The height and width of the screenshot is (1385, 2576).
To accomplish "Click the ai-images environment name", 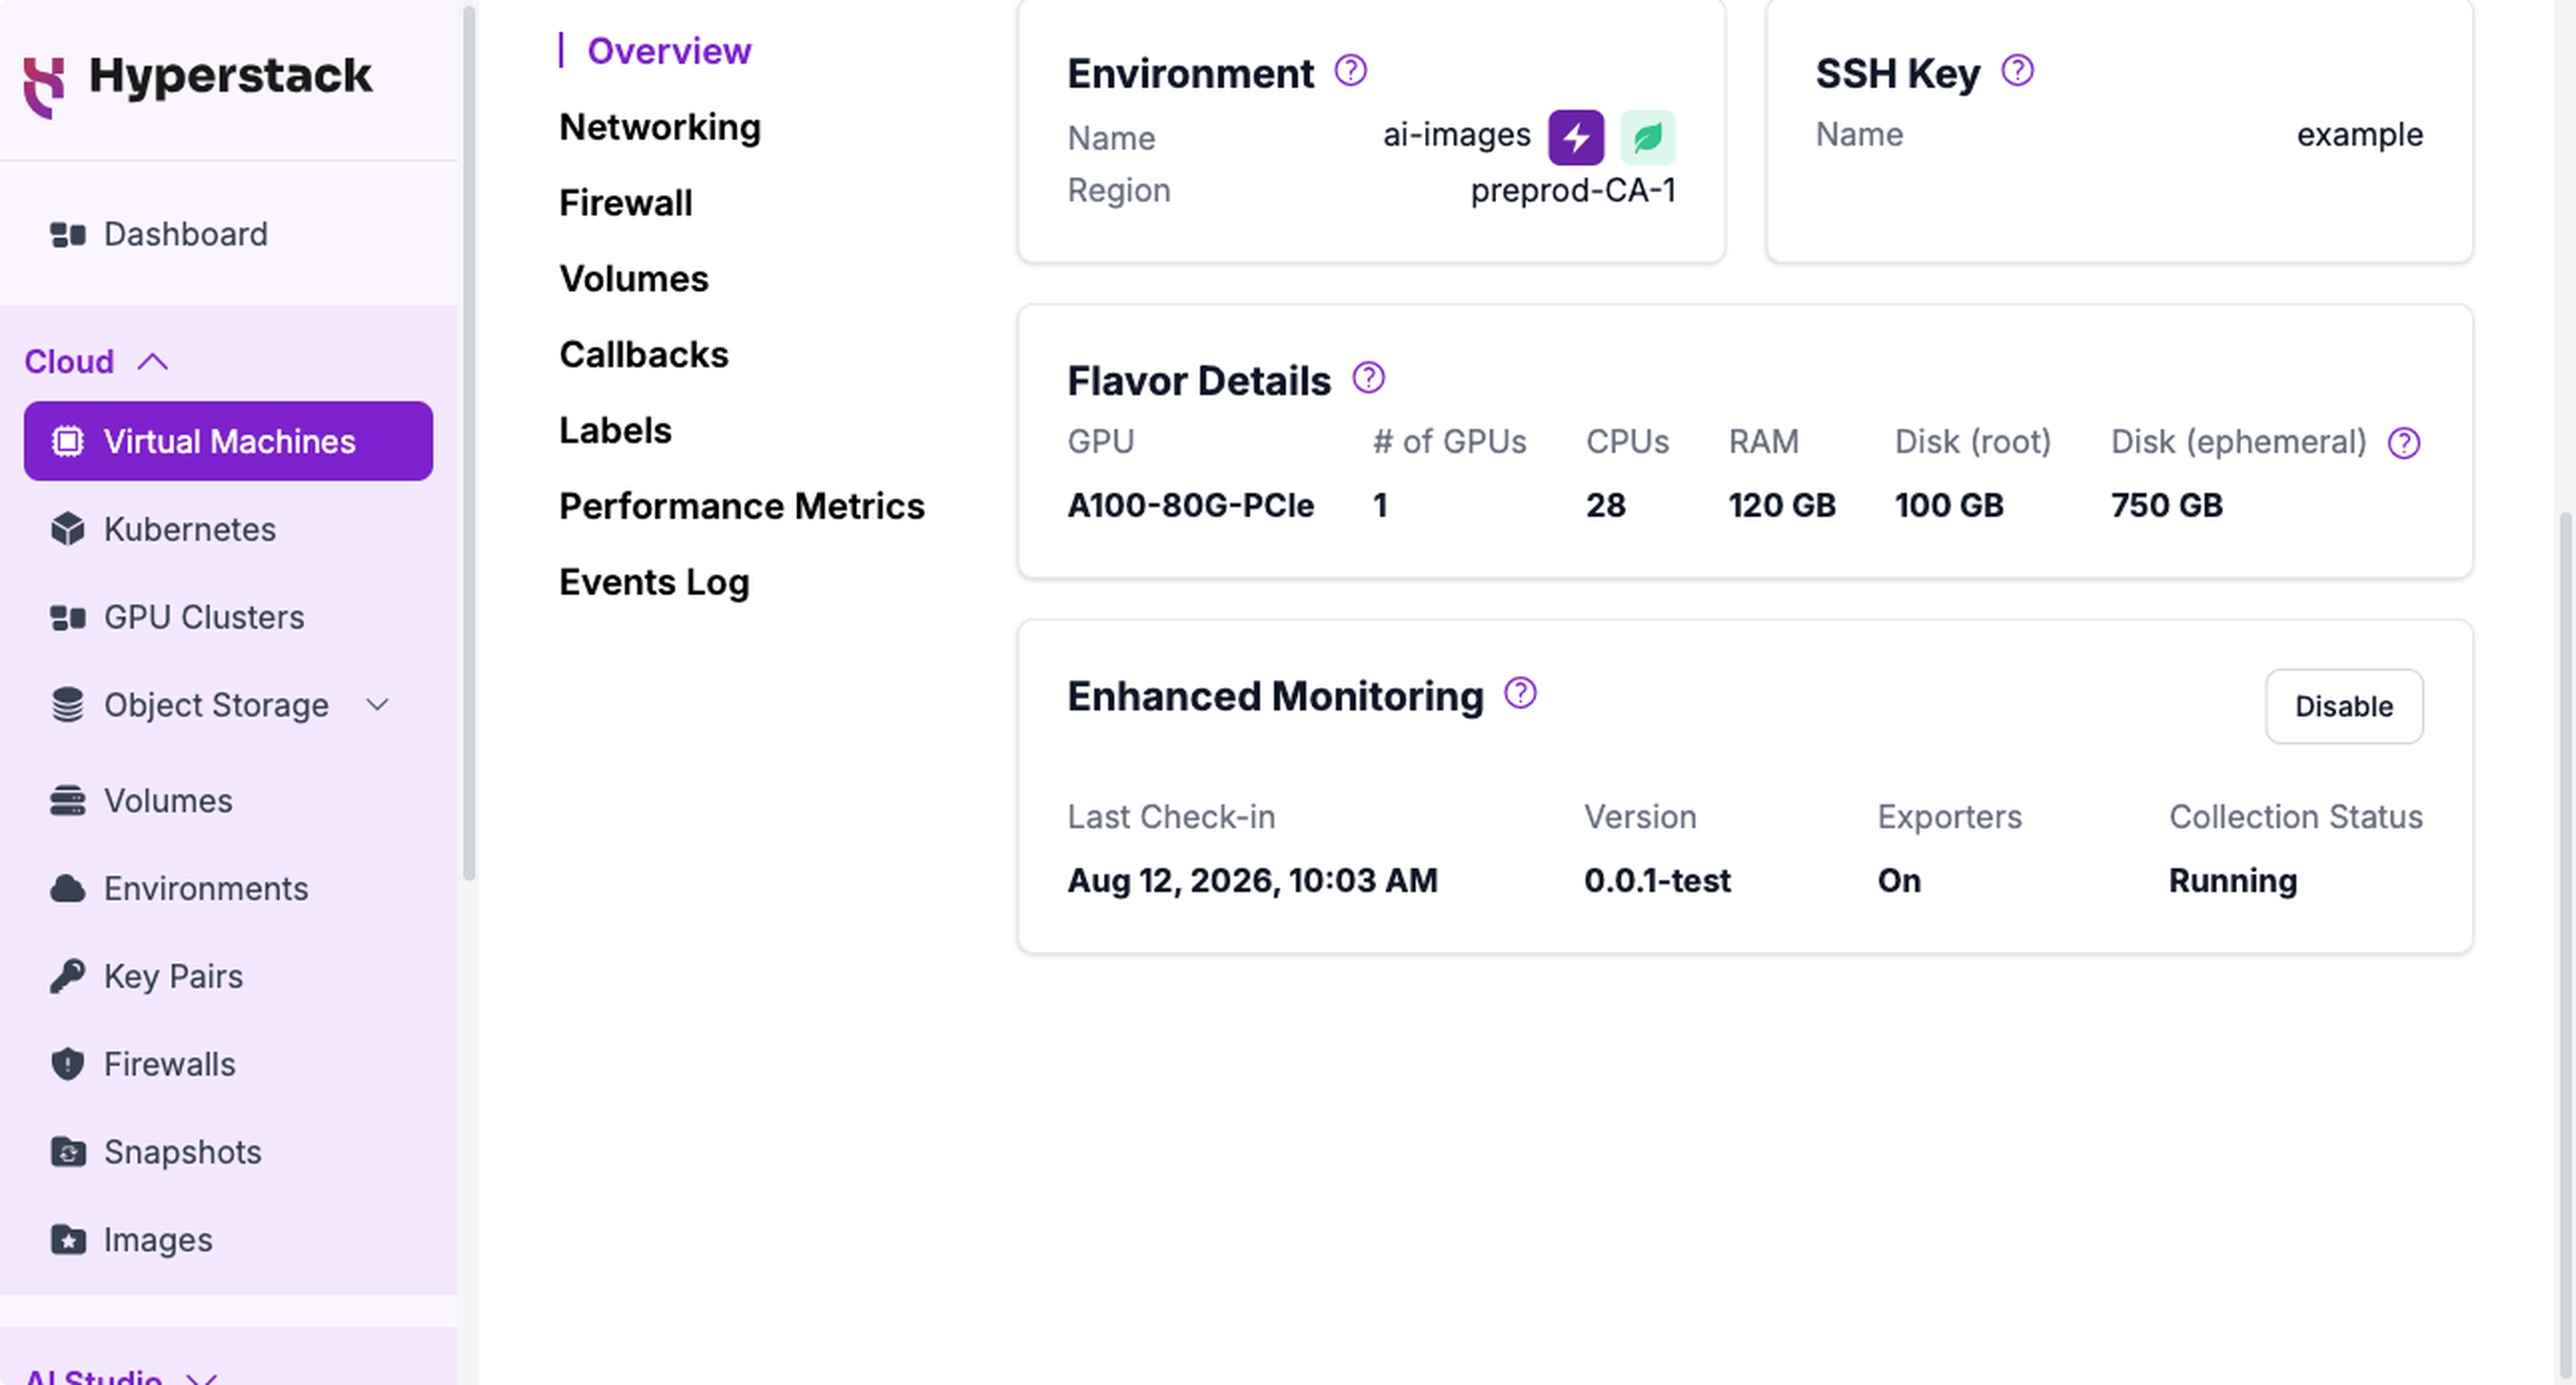I will click(1456, 135).
